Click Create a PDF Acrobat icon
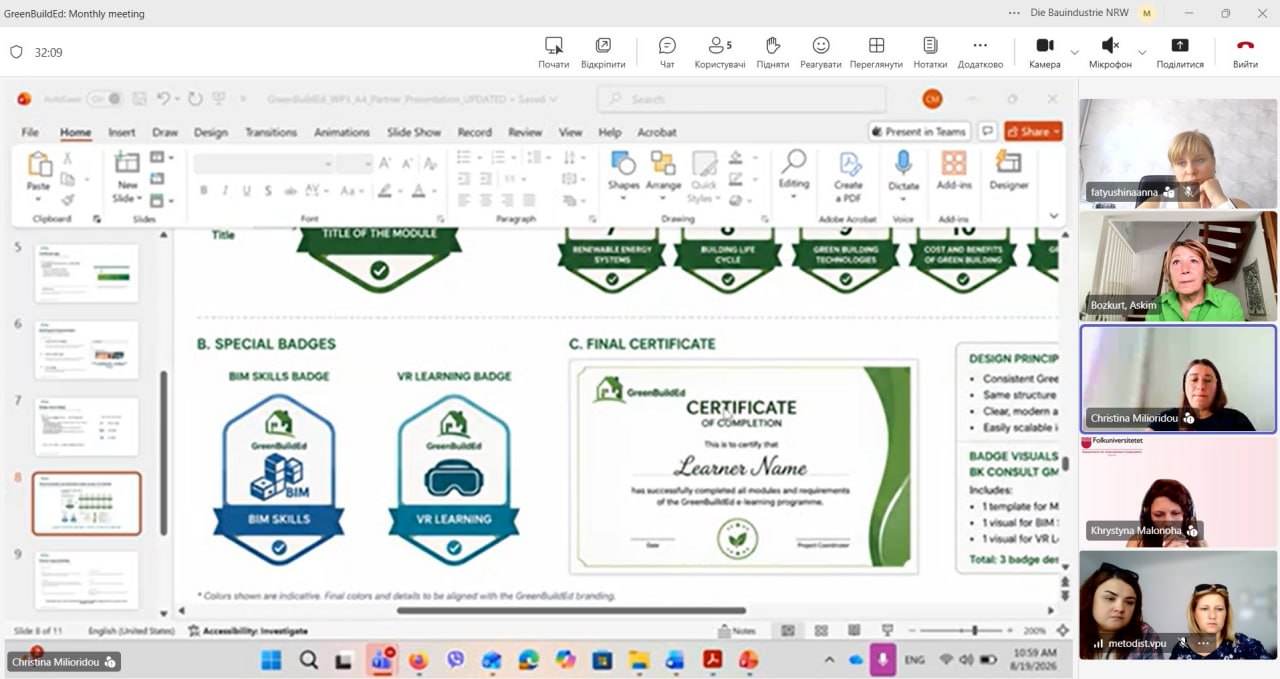 point(849,164)
